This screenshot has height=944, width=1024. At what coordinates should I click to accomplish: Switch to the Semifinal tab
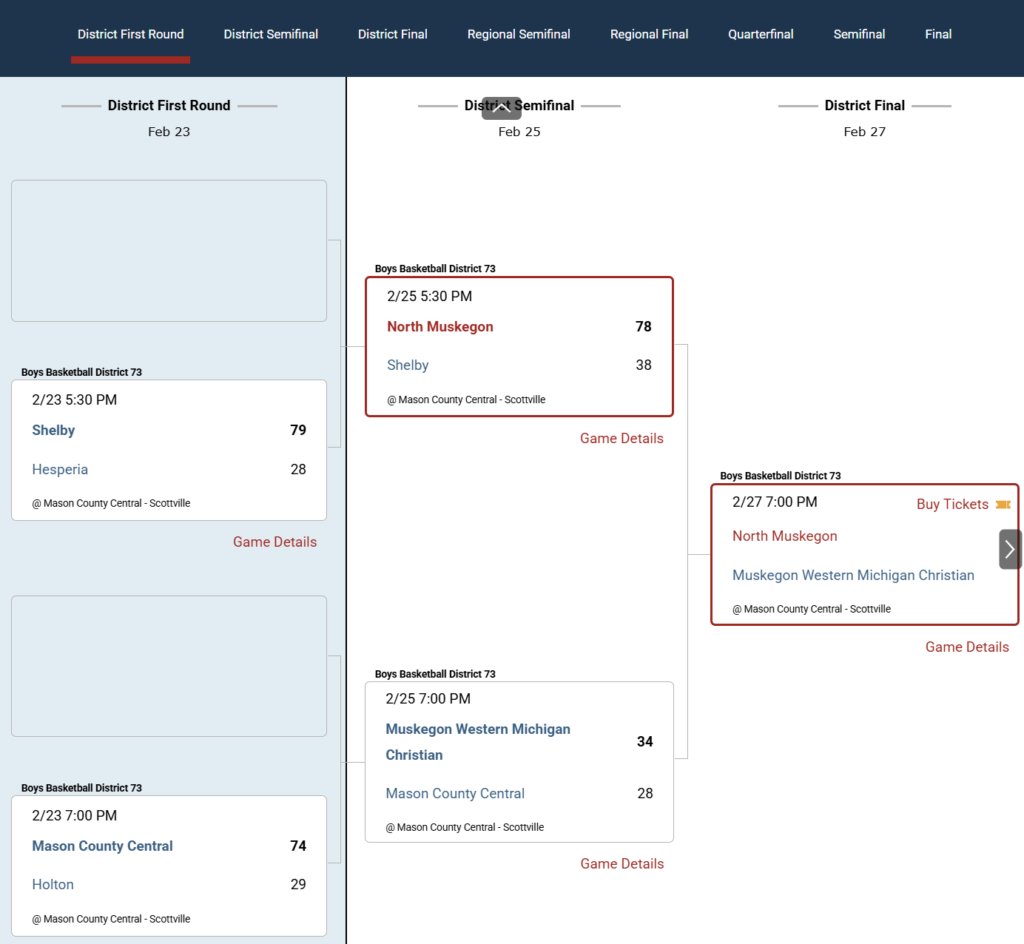coord(859,34)
